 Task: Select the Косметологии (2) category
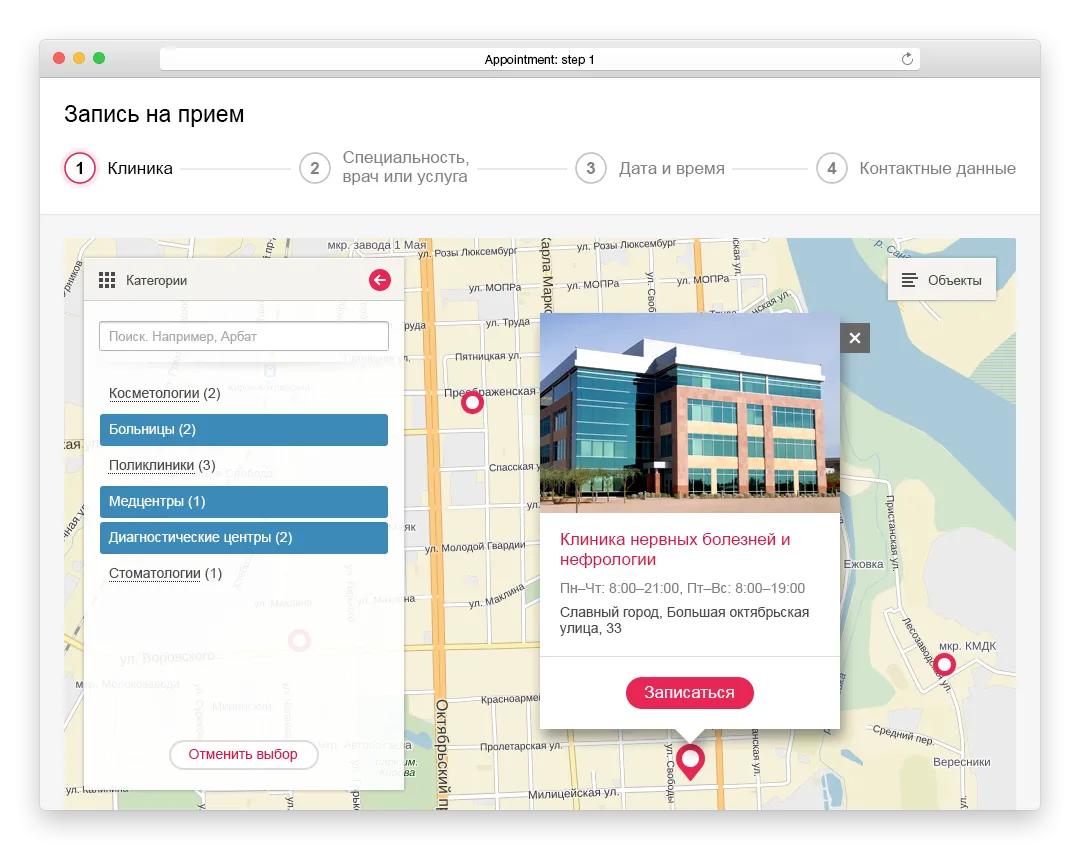coord(165,393)
